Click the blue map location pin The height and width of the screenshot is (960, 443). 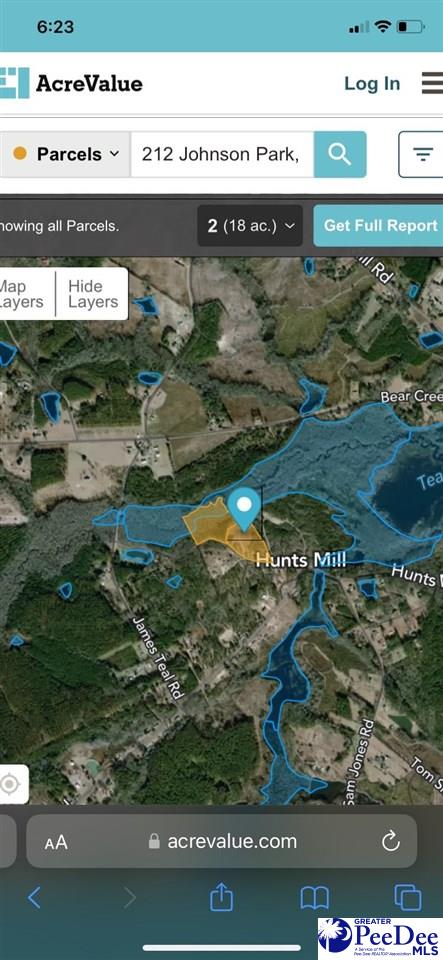(x=244, y=509)
